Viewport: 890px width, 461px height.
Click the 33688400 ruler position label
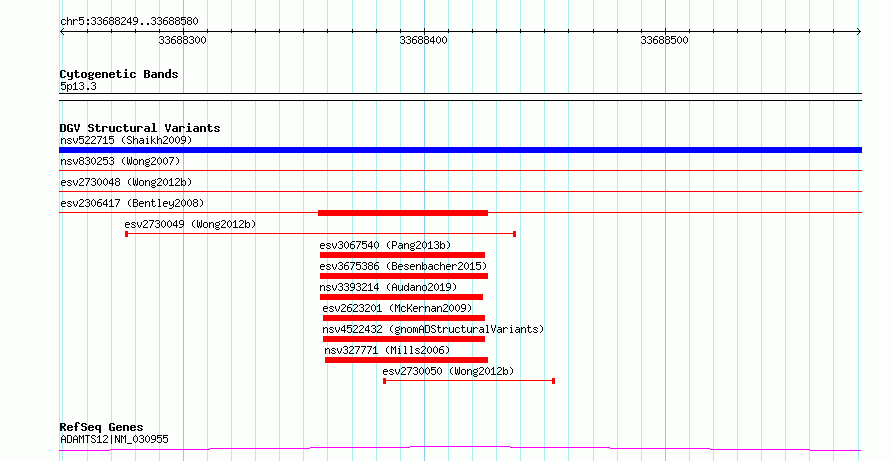(x=423, y=40)
